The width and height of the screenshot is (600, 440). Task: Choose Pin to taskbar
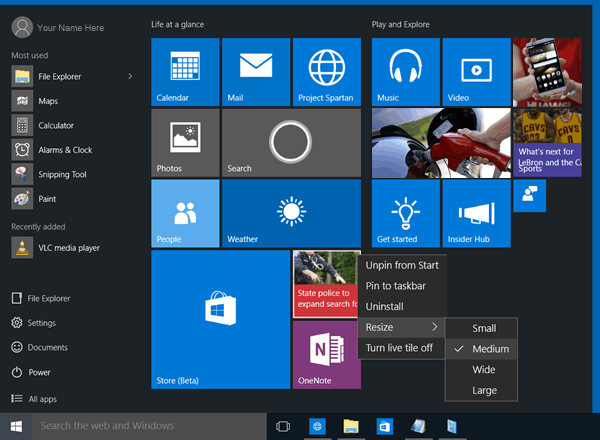tap(396, 286)
